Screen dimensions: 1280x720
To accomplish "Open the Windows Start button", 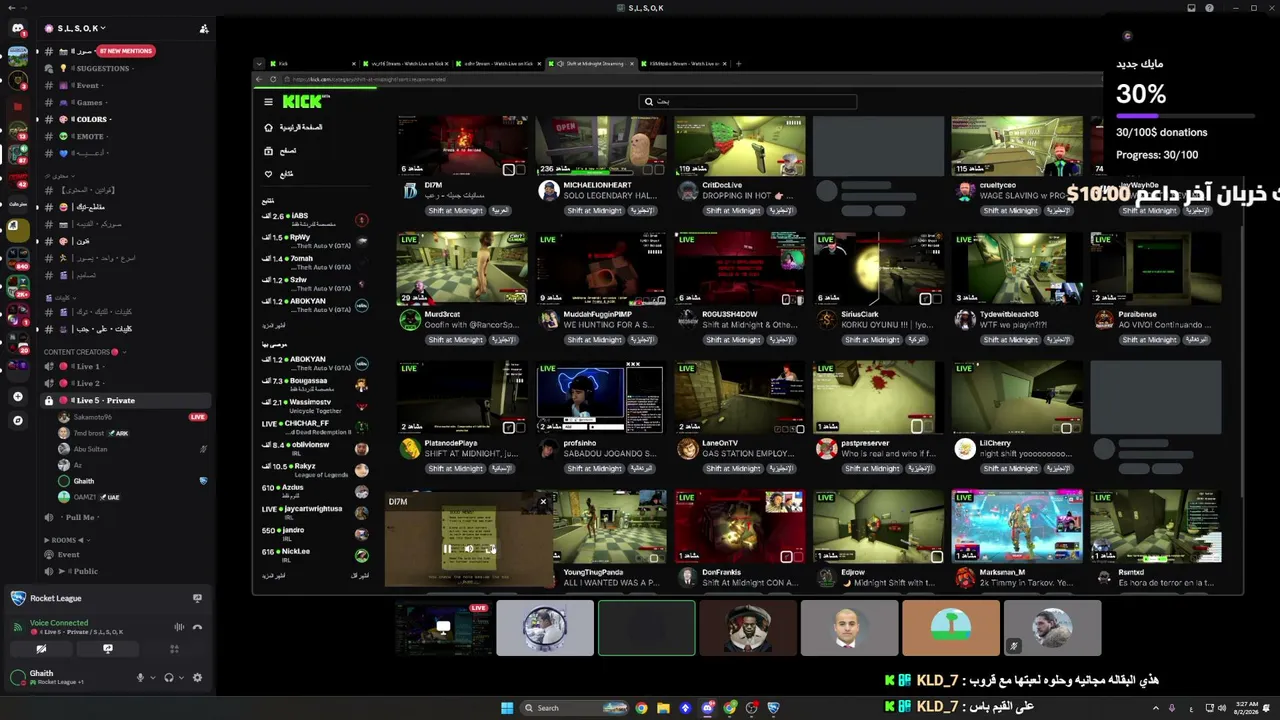I will tap(507, 708).
